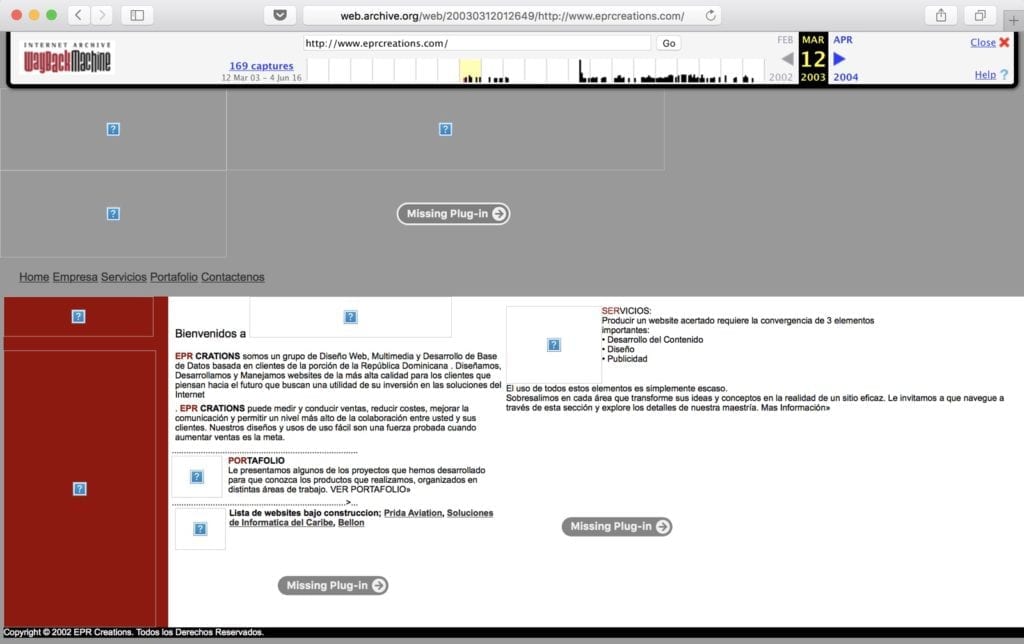Click the missing image beside SERVICIOS
Screen dimensions: 1024x644
[x=554, y=345]
